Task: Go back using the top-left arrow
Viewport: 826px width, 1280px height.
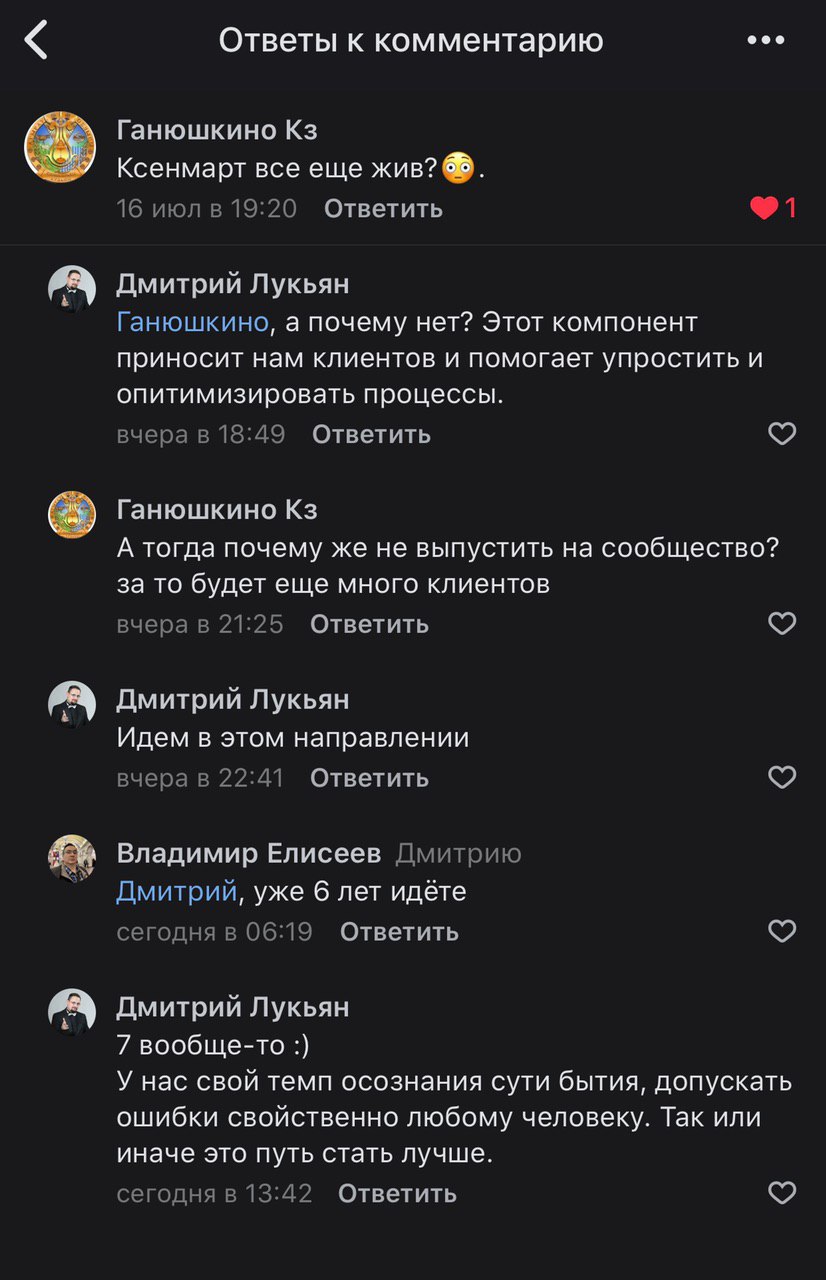Action: [x=37, y=41]
